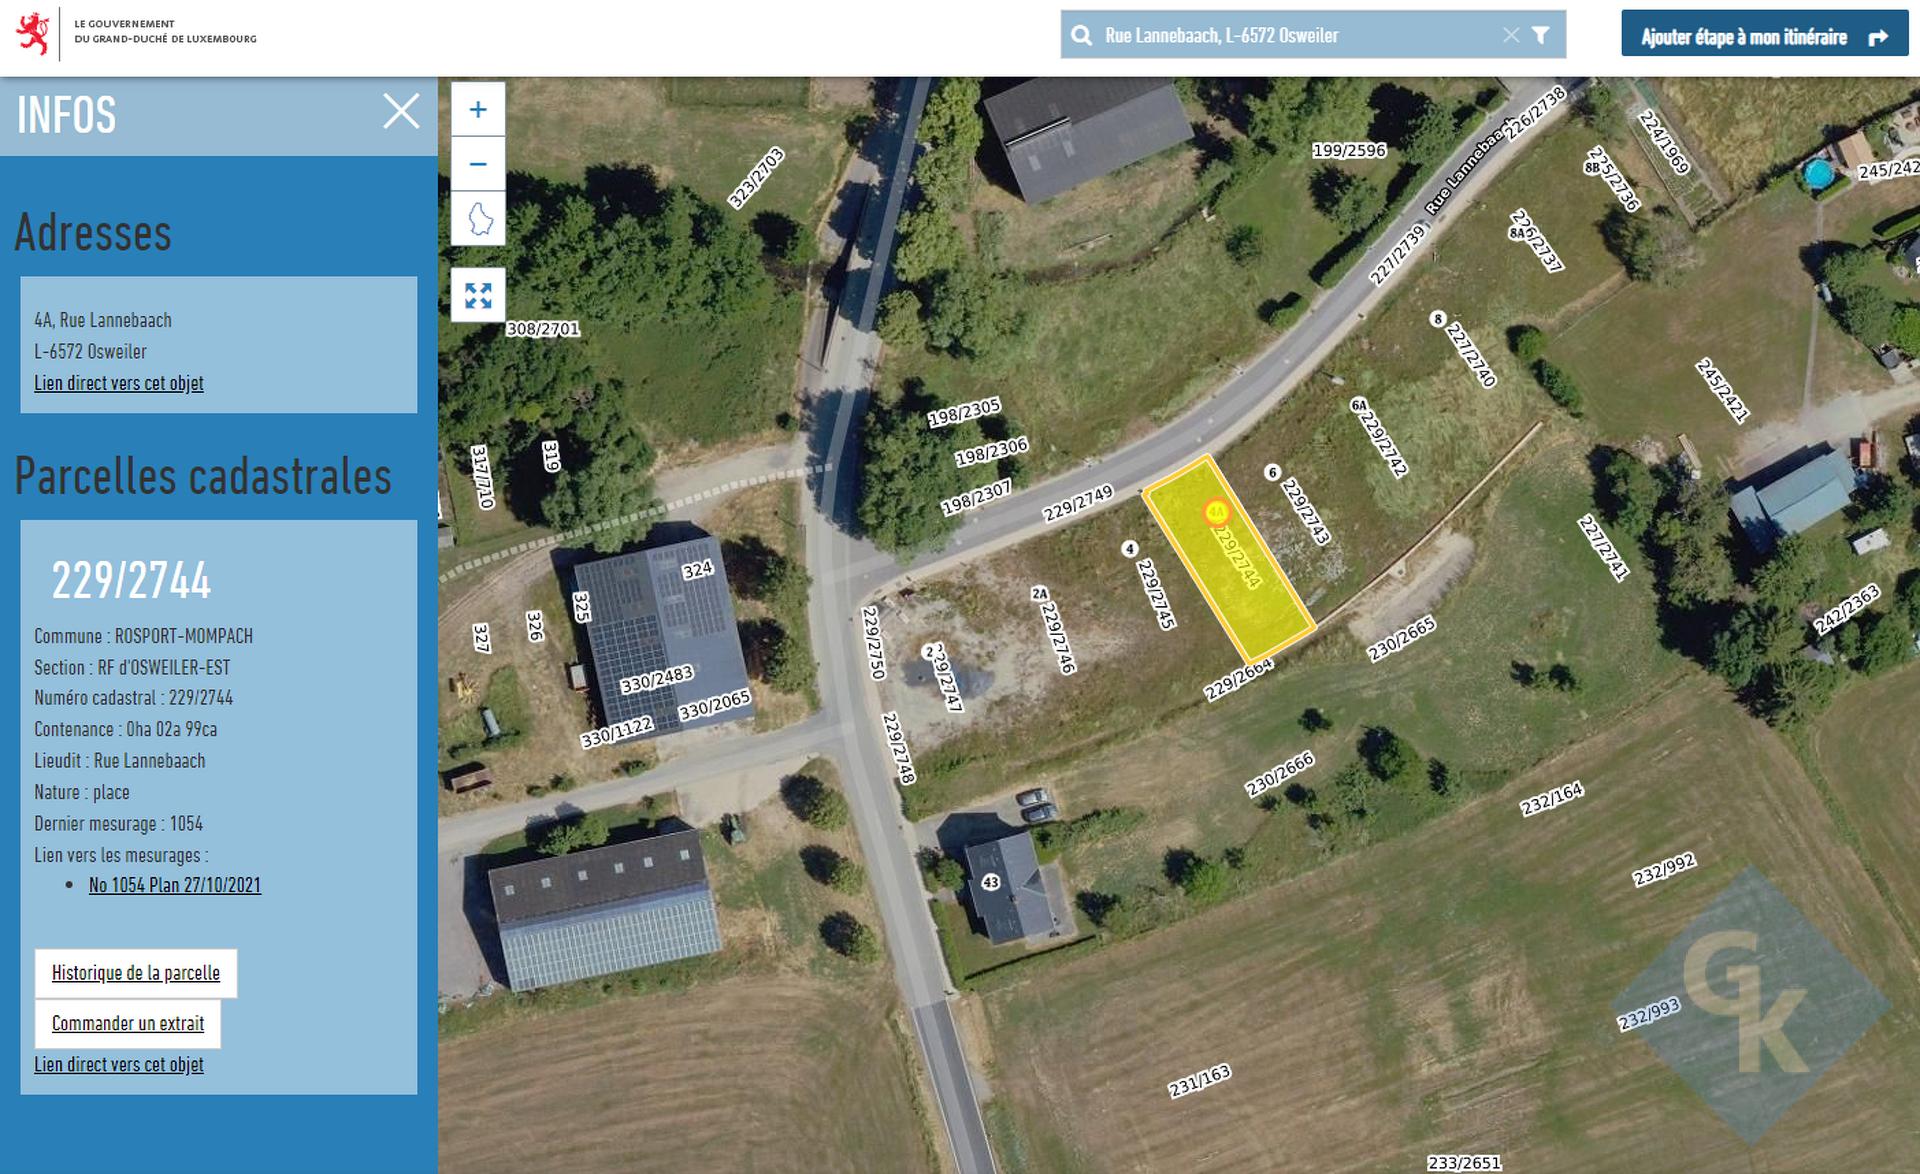Open the search filter funnel
The width and height of the screenshot is (1920, 1174).
coord(1541,35)
